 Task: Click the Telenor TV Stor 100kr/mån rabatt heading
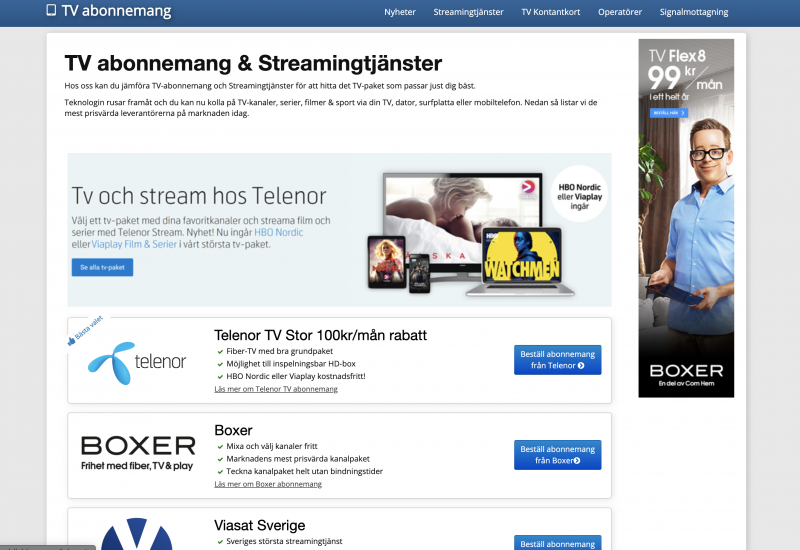click(x=320, y=335)
